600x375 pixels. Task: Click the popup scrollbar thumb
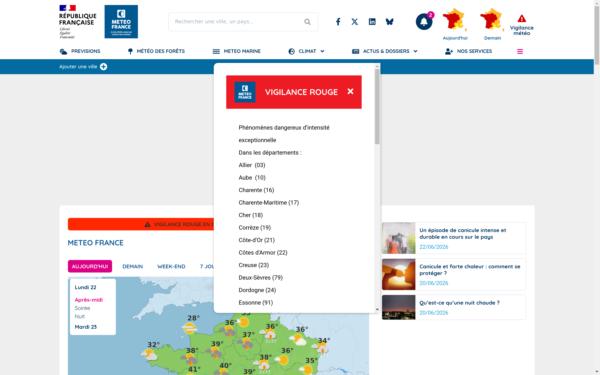point(377,106)
